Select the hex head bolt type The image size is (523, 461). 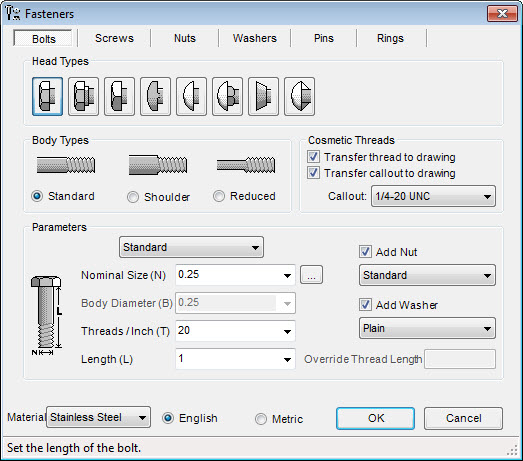pyautogui.click(x=47, y=96)
